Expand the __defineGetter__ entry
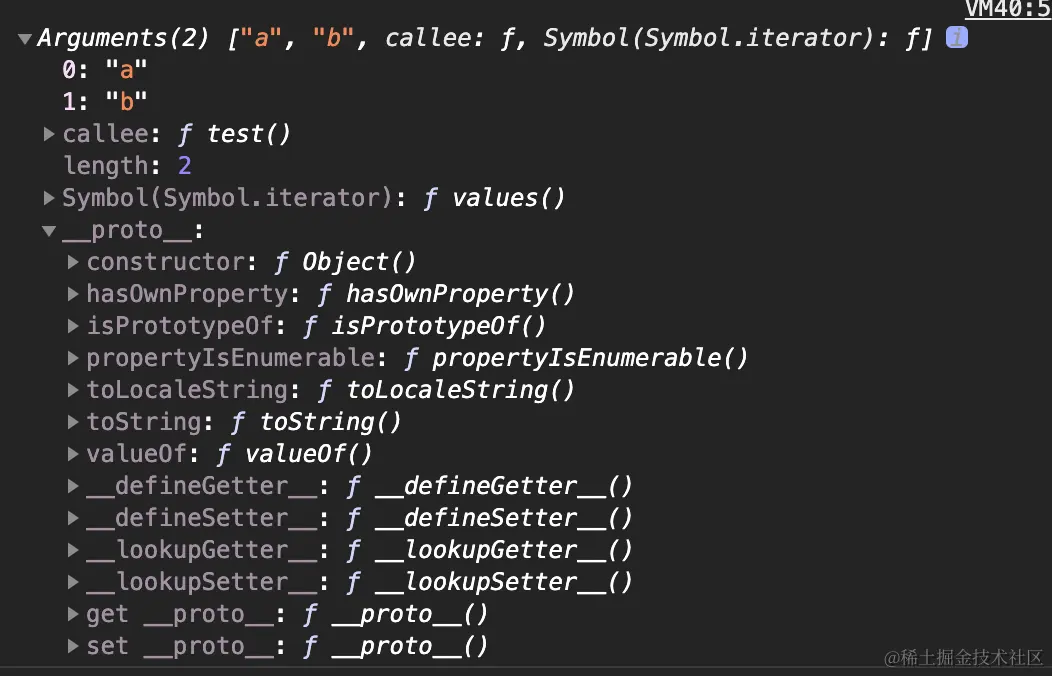1052x676 pixels. click(74, 486)
